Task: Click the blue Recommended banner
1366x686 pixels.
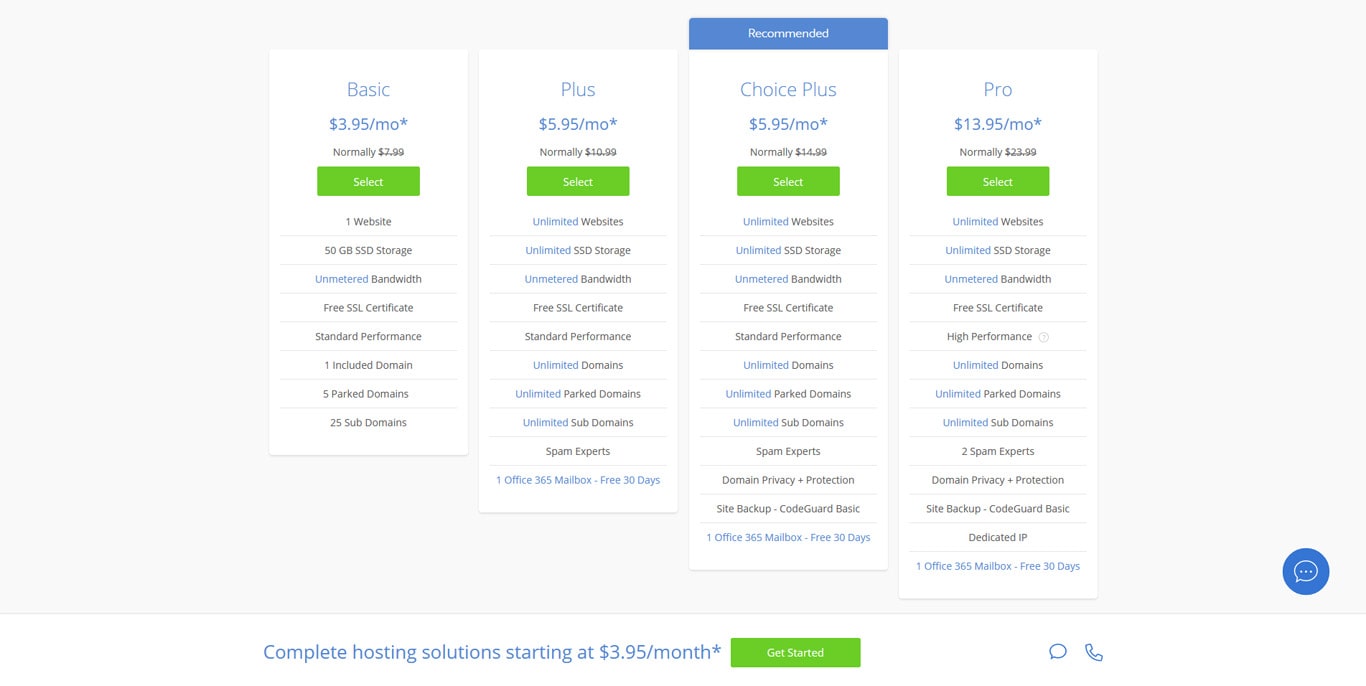Action: click(x=788, y=33)
